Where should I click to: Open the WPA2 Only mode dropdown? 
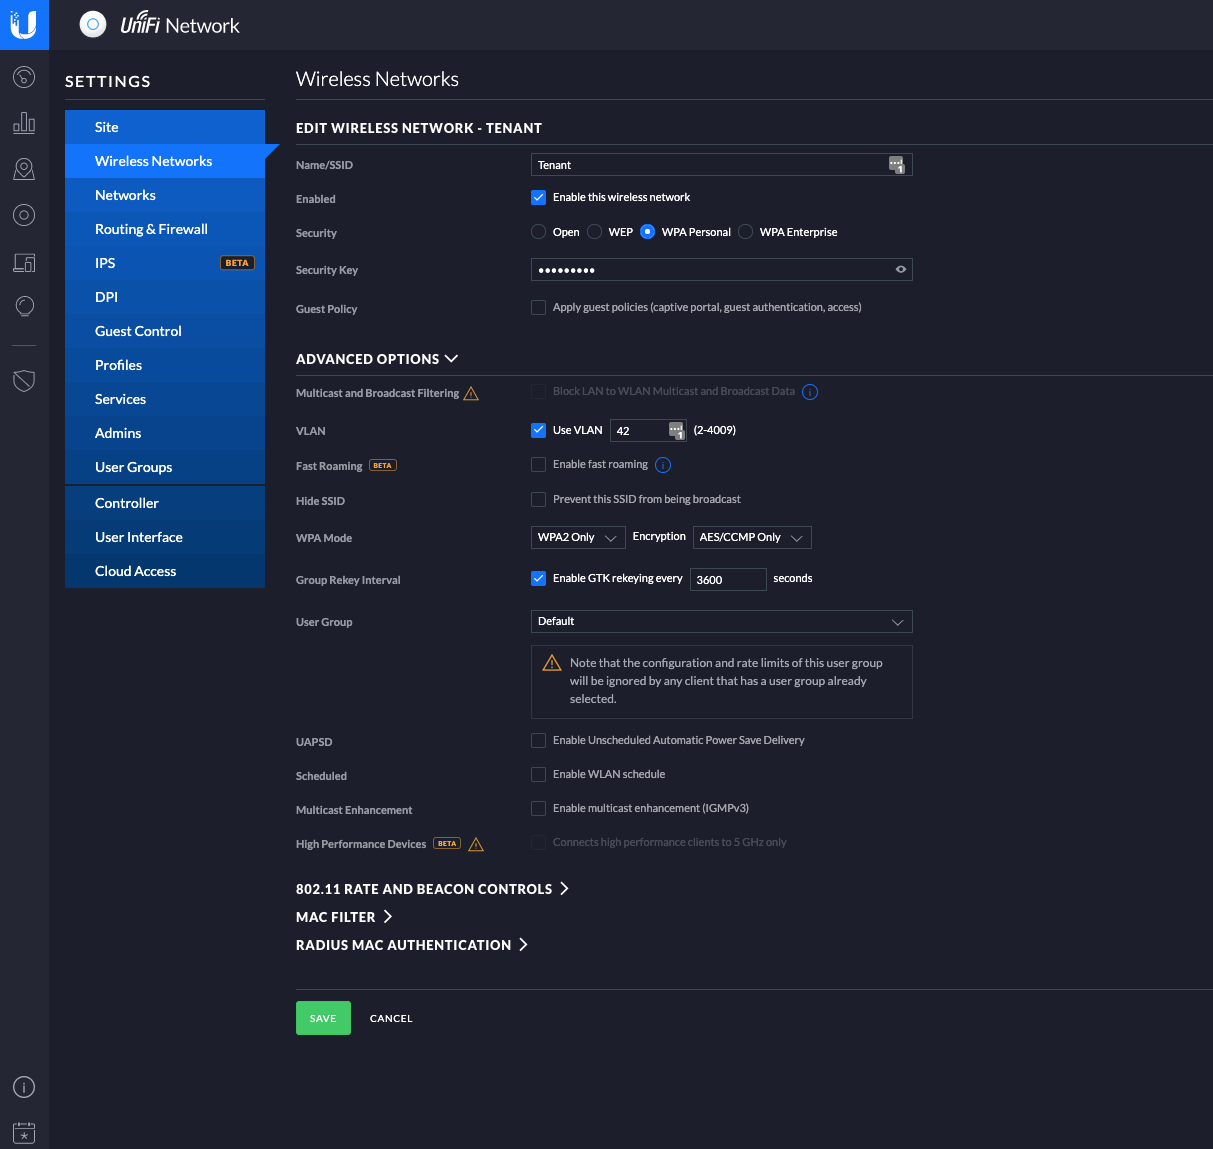(577, 538)
